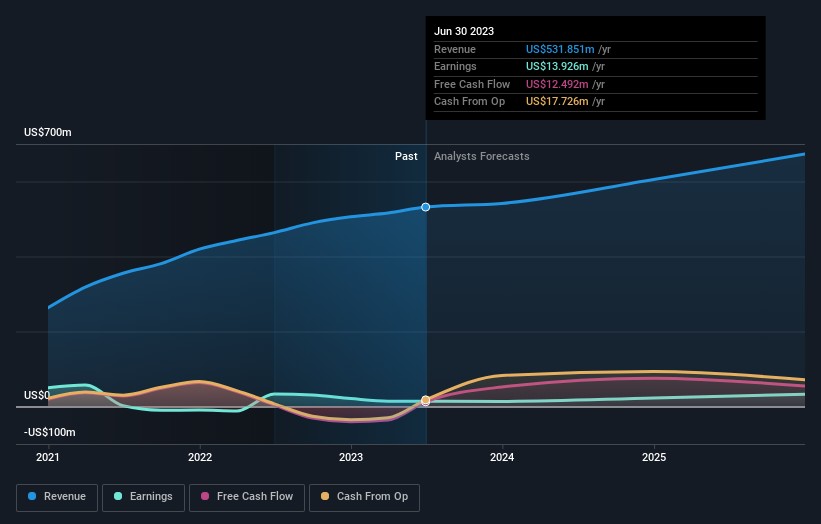
Task: Click the blue Revenue legend dot
Action: pos(32,496)
